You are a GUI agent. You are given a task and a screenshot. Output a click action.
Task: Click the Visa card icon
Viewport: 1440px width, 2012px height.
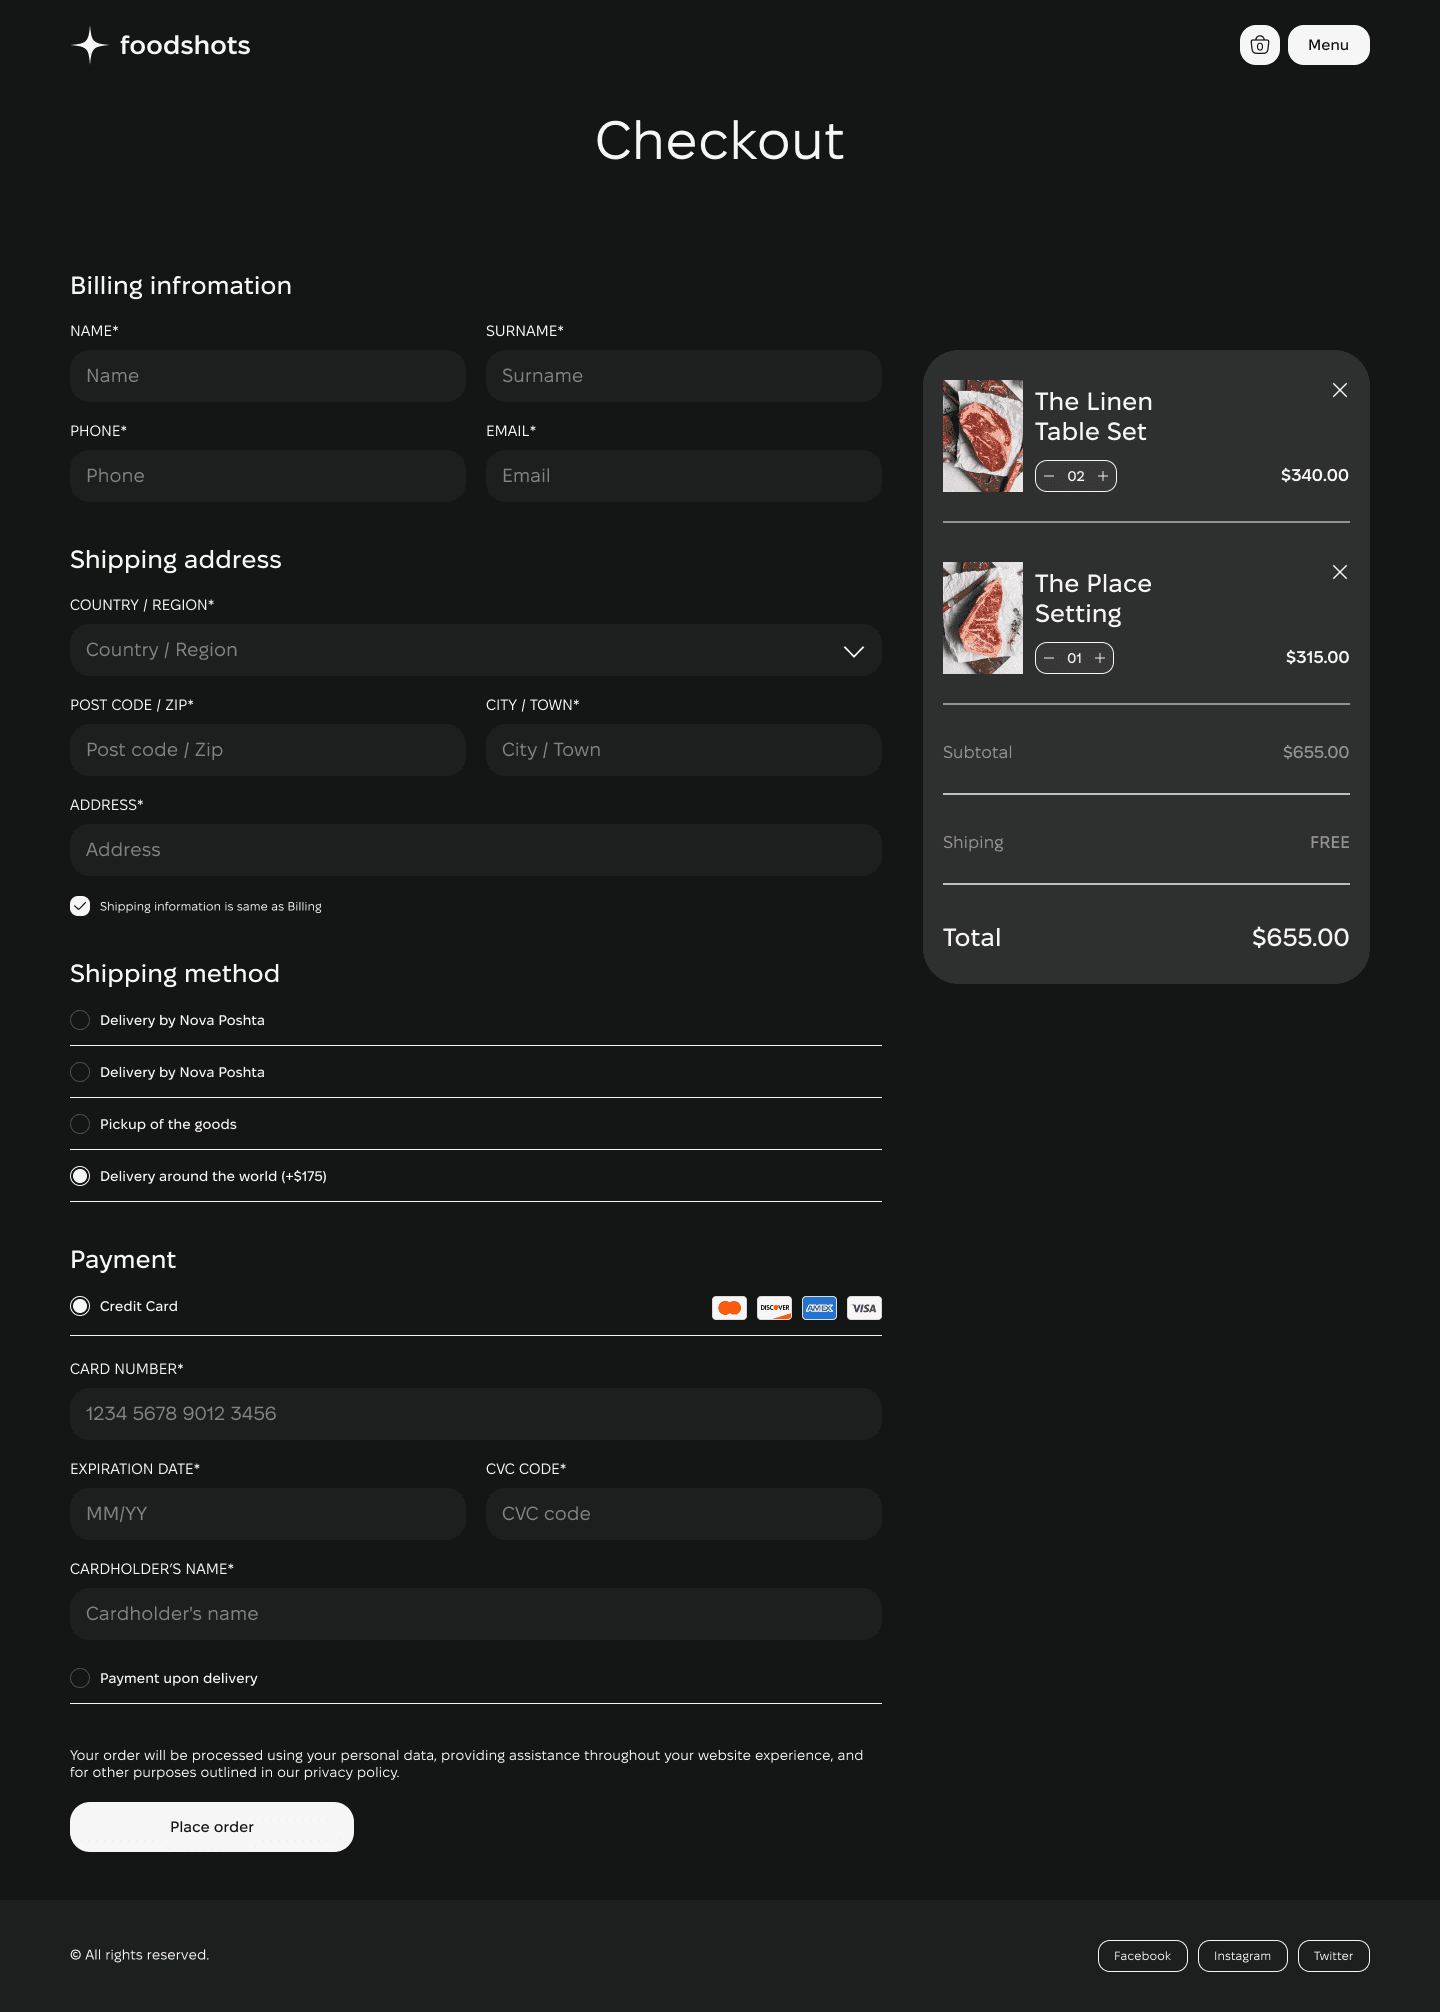864,1308
